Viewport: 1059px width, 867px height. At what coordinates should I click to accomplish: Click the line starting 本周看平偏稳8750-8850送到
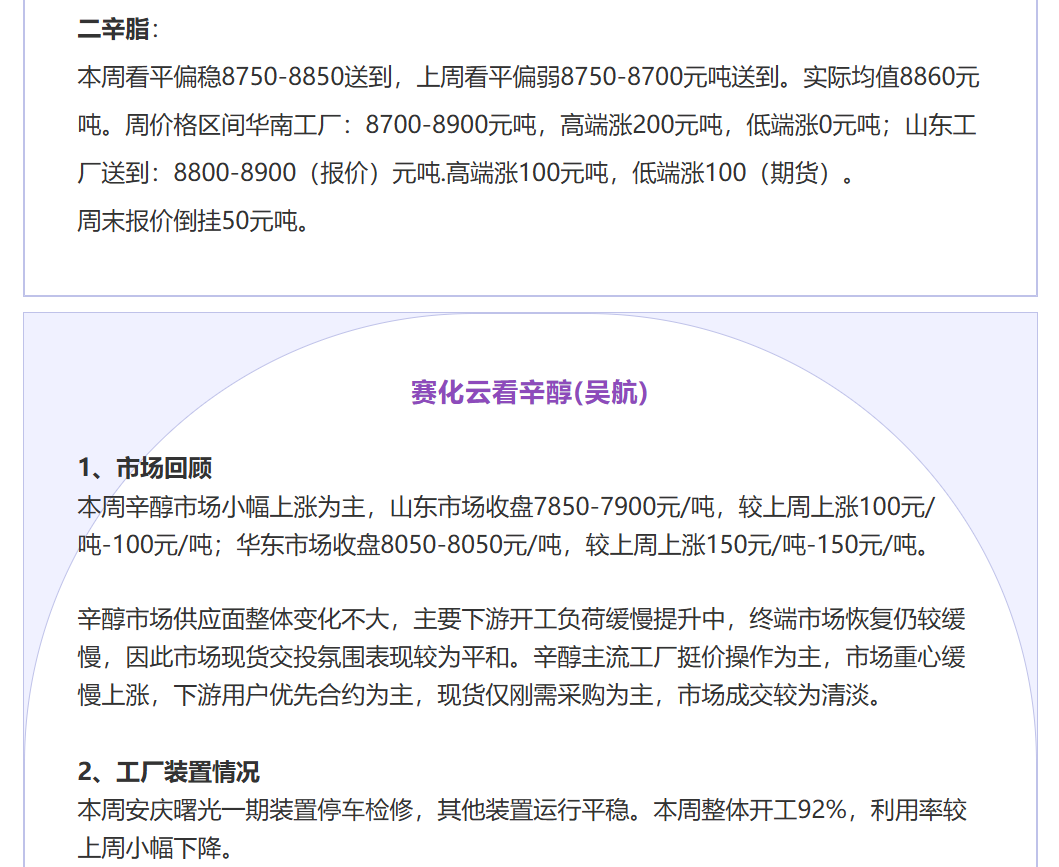[528, 77]
